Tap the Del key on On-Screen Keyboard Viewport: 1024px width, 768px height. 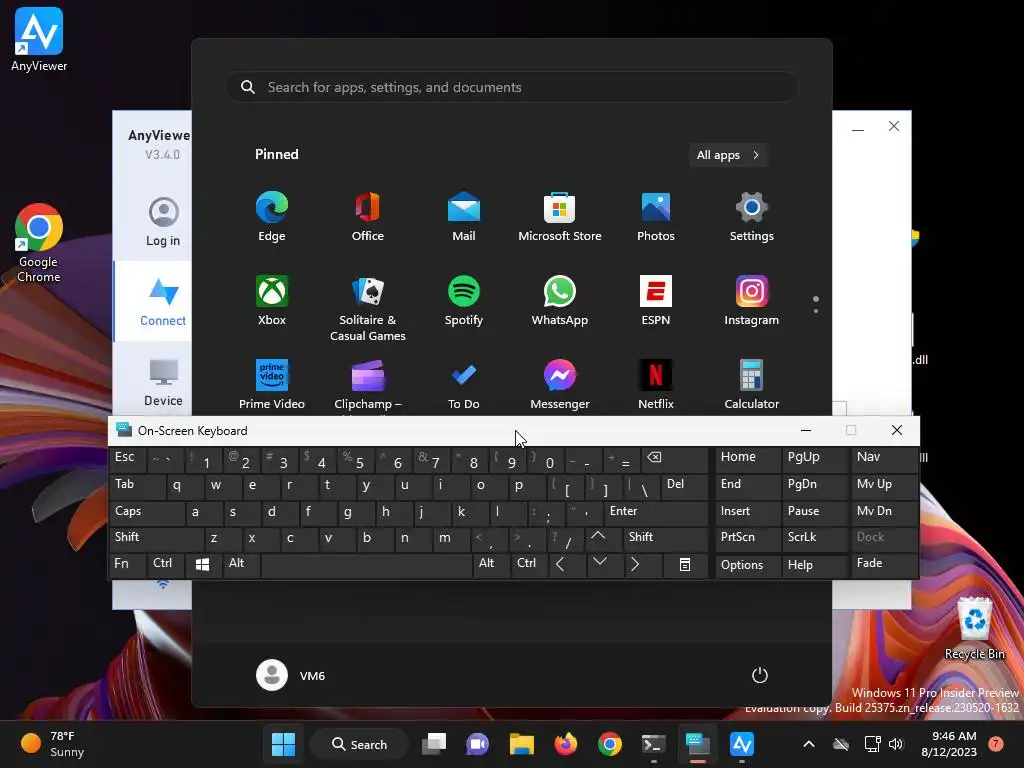coord(684,486)
